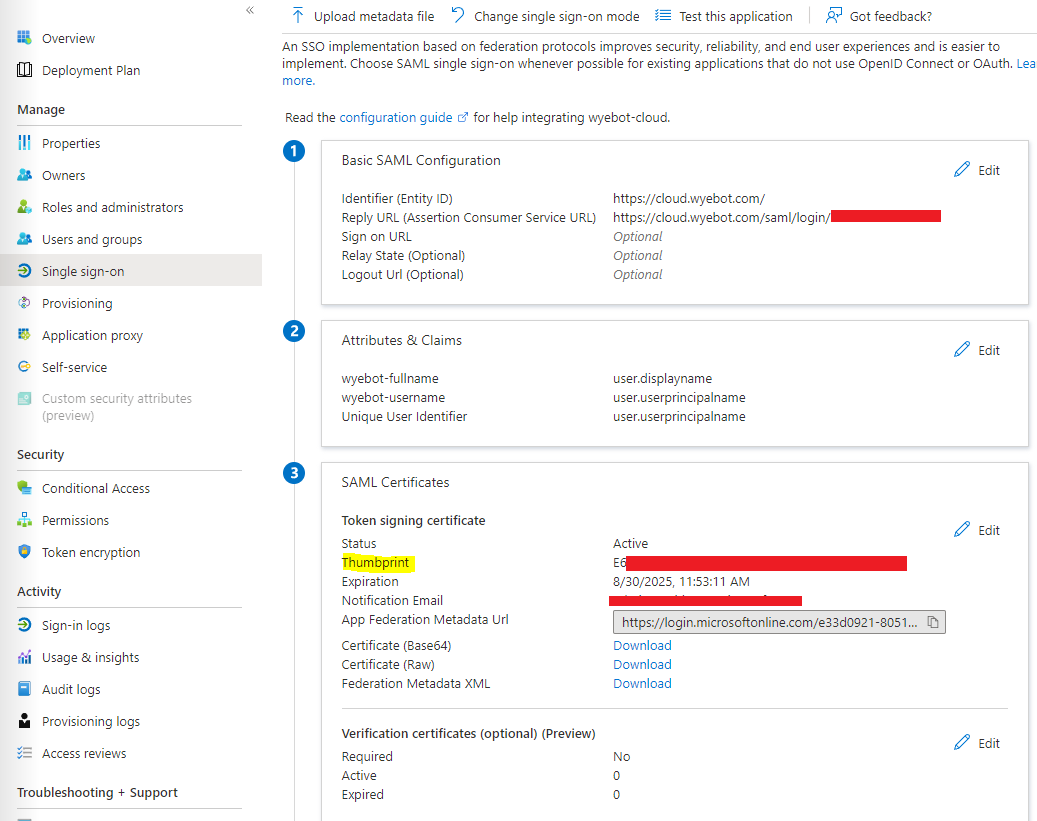Open the Deployment Plan page
This screenshot has height=821, width=1037.
pyautogui.click(x=91, y=70)
